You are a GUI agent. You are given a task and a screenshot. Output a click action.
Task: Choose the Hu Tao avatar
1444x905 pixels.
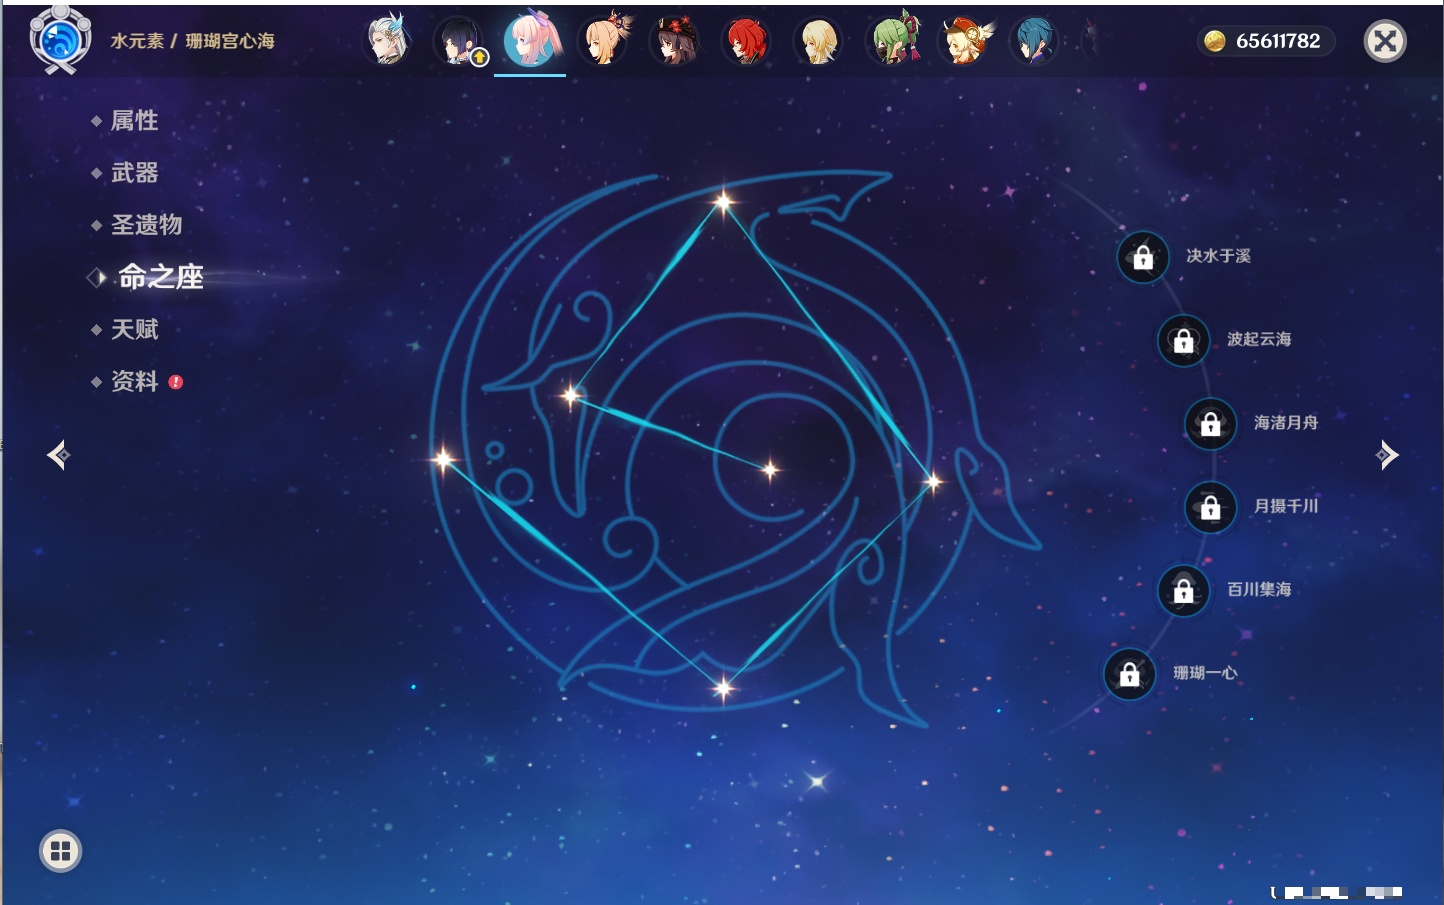tap(675, 41)
